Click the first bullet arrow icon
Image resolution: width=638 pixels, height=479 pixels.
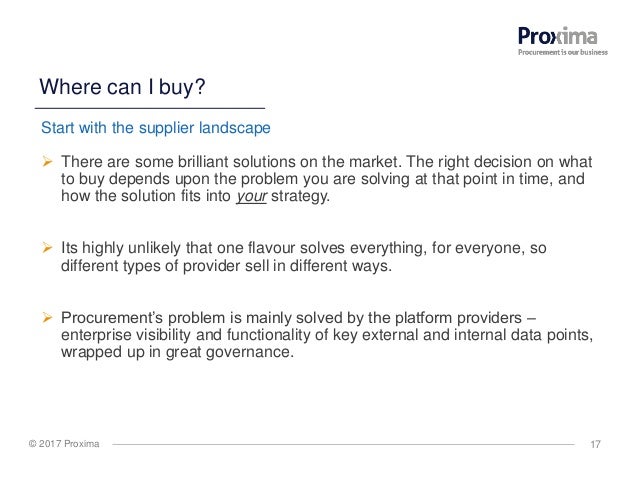pyautogui.click(x=46, y=162)
